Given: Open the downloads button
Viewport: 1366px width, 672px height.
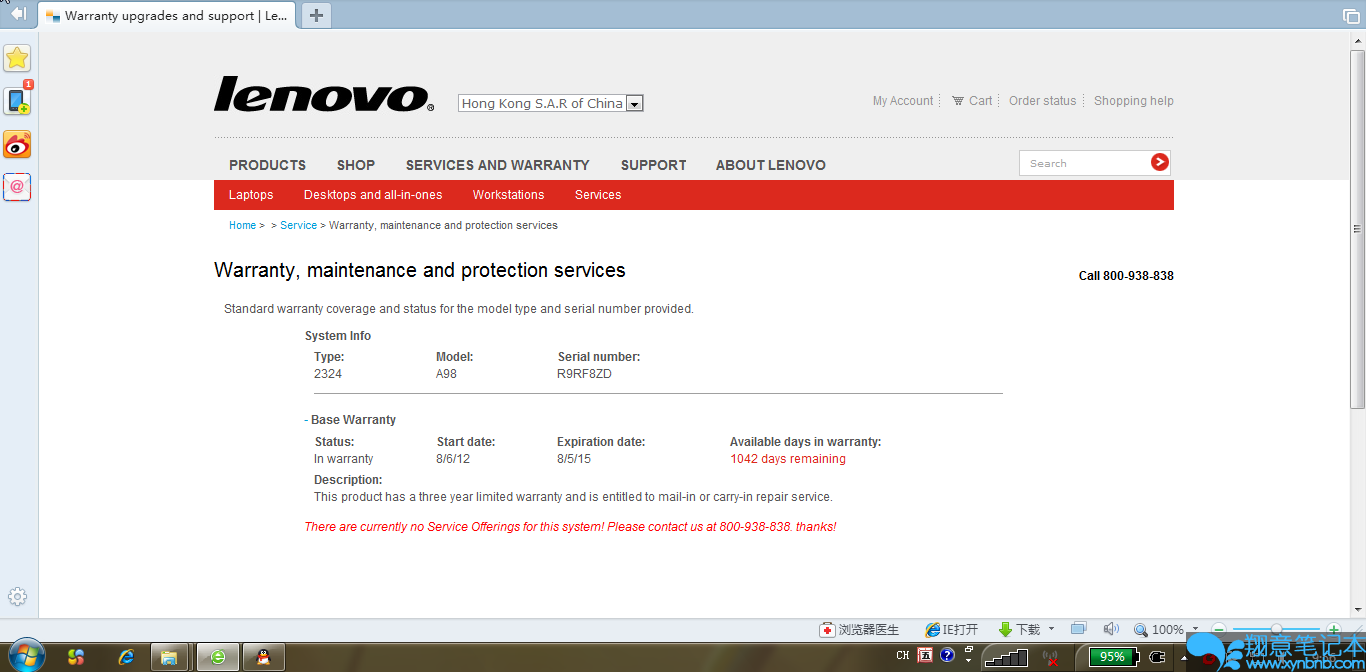Looking at the screenshot, I should pos(1019,630).
